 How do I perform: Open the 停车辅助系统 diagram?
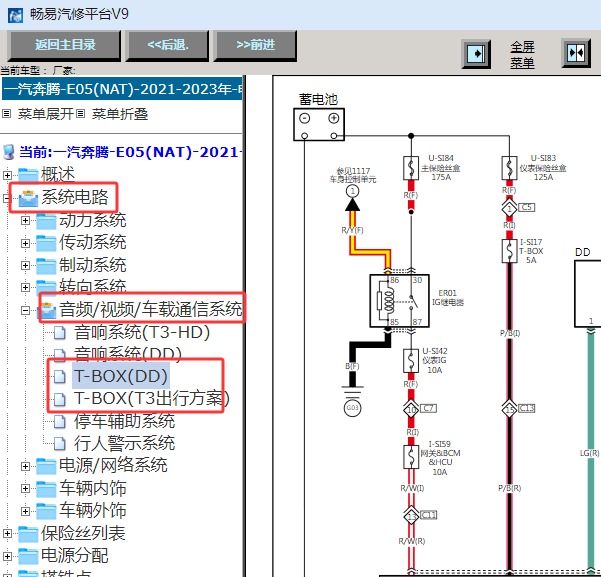[125, 421]
